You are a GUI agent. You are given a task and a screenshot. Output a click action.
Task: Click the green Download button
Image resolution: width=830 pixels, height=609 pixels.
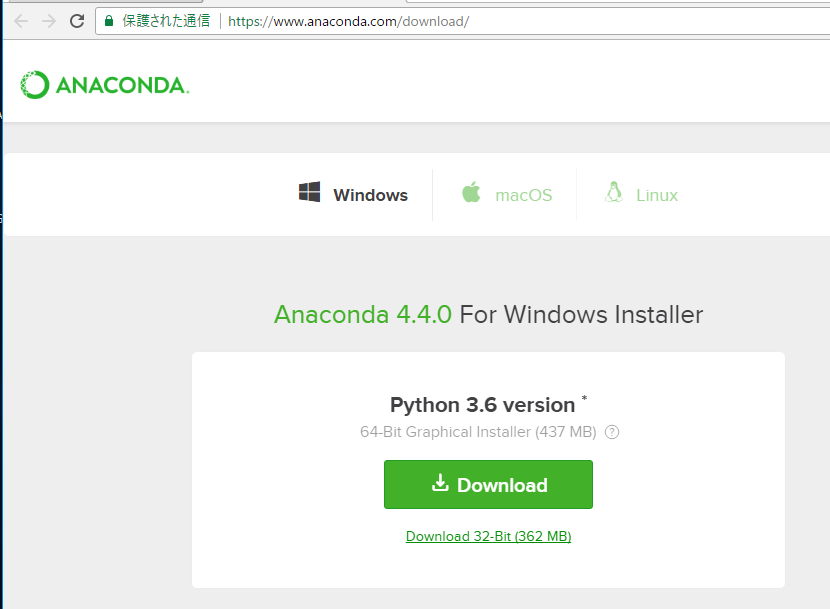coord(488,484)
